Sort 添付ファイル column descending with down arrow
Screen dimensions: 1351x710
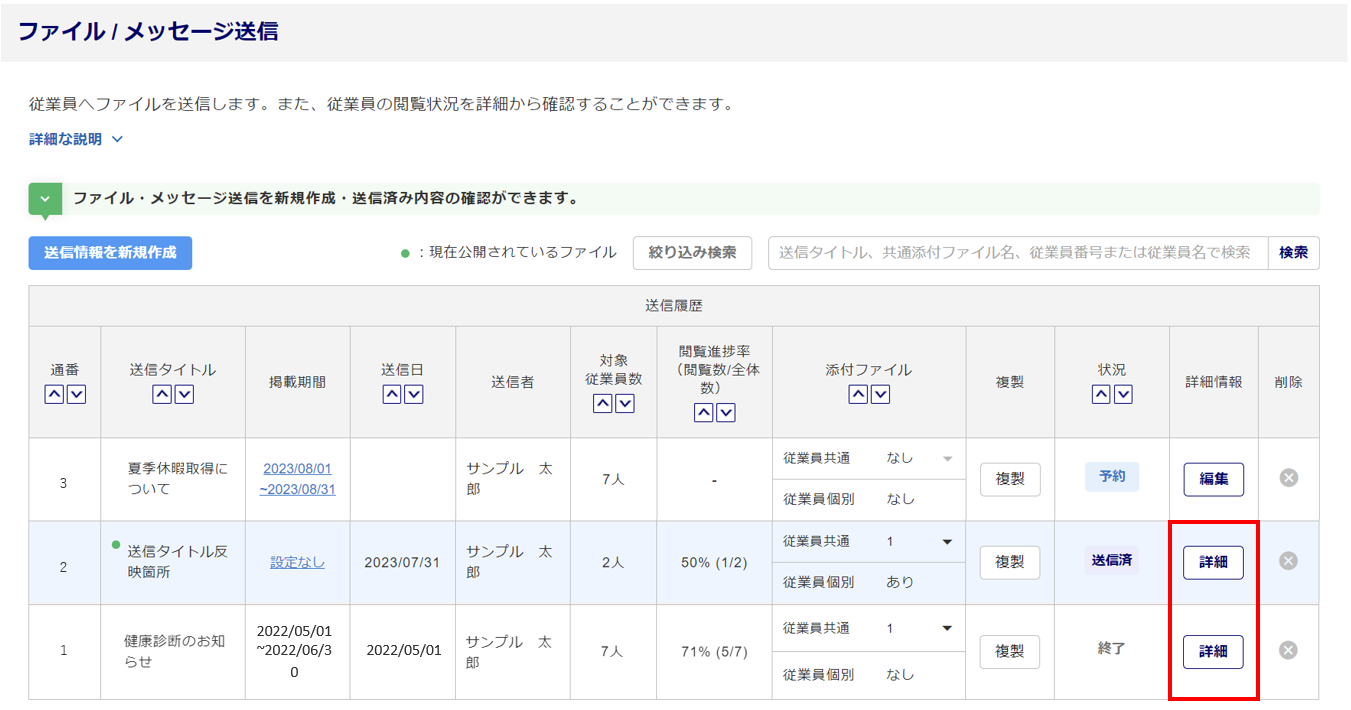pyautogui.click(x=880, y=395)
